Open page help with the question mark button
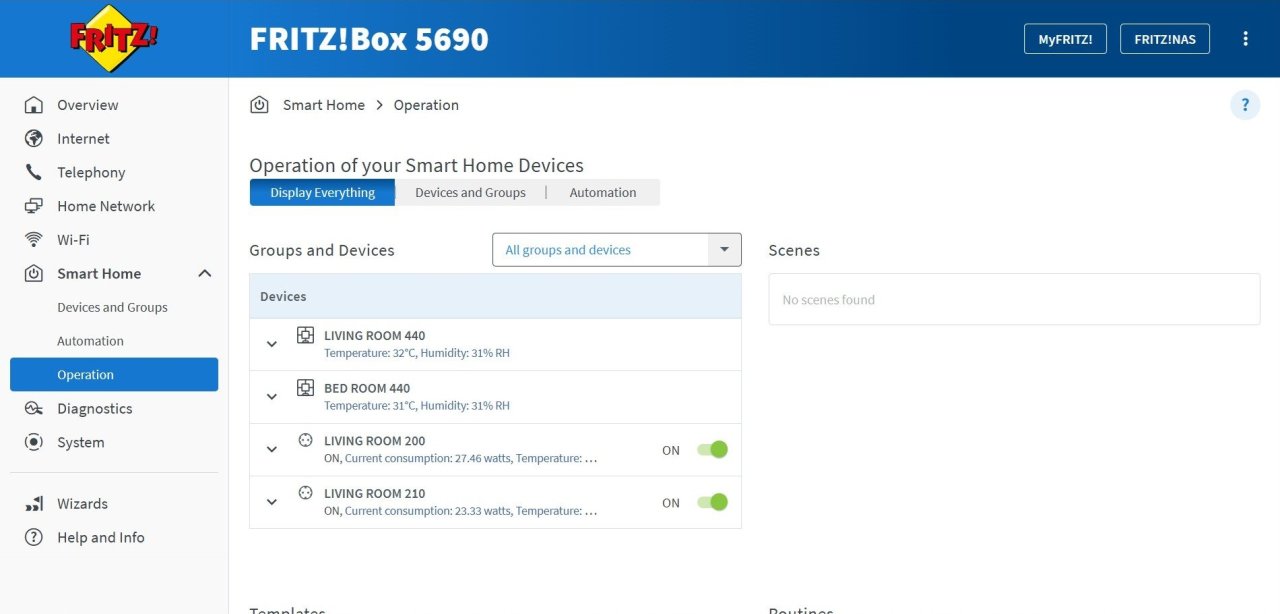Image resolution: width=1280 pixels, height=614 pixels. coord(1245,104)
